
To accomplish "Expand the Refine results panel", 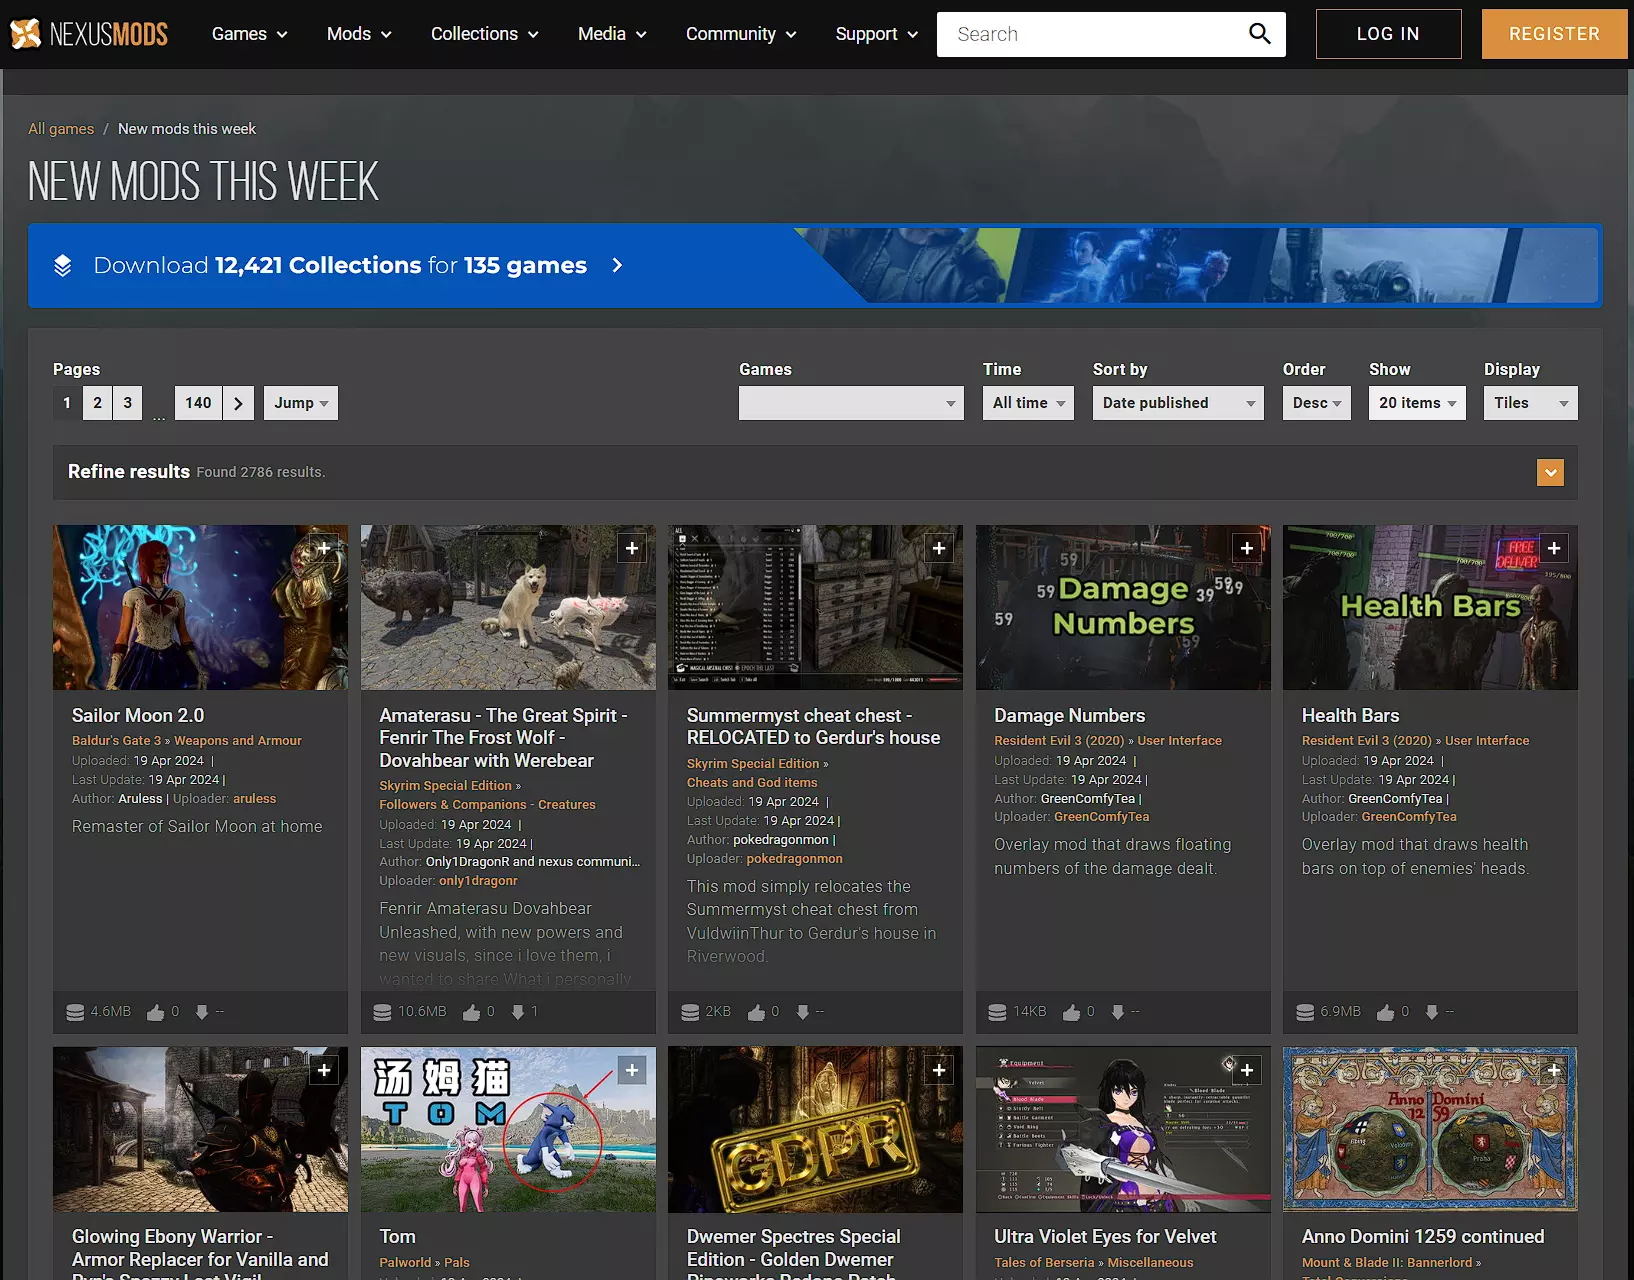I will pyautogui.click(x=1549, y=472).
